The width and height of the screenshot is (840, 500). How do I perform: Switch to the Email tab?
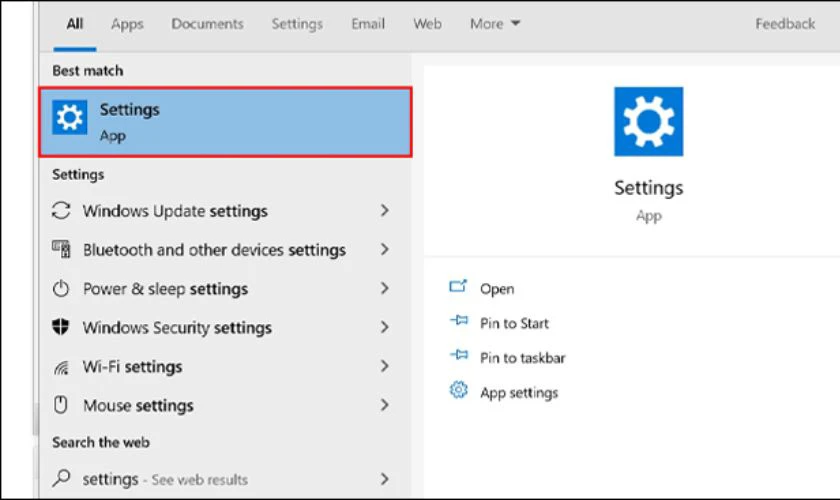click(x=368, y=24)
